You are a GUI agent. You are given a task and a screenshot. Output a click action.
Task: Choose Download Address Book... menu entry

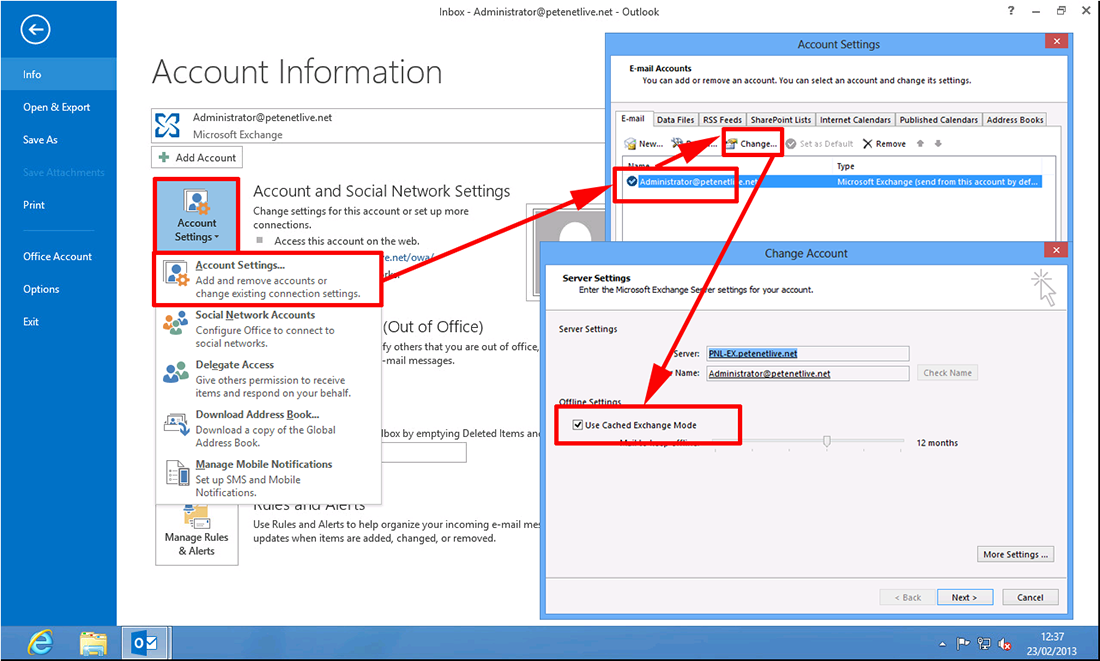pyautogui.click(x=268, y=429)
